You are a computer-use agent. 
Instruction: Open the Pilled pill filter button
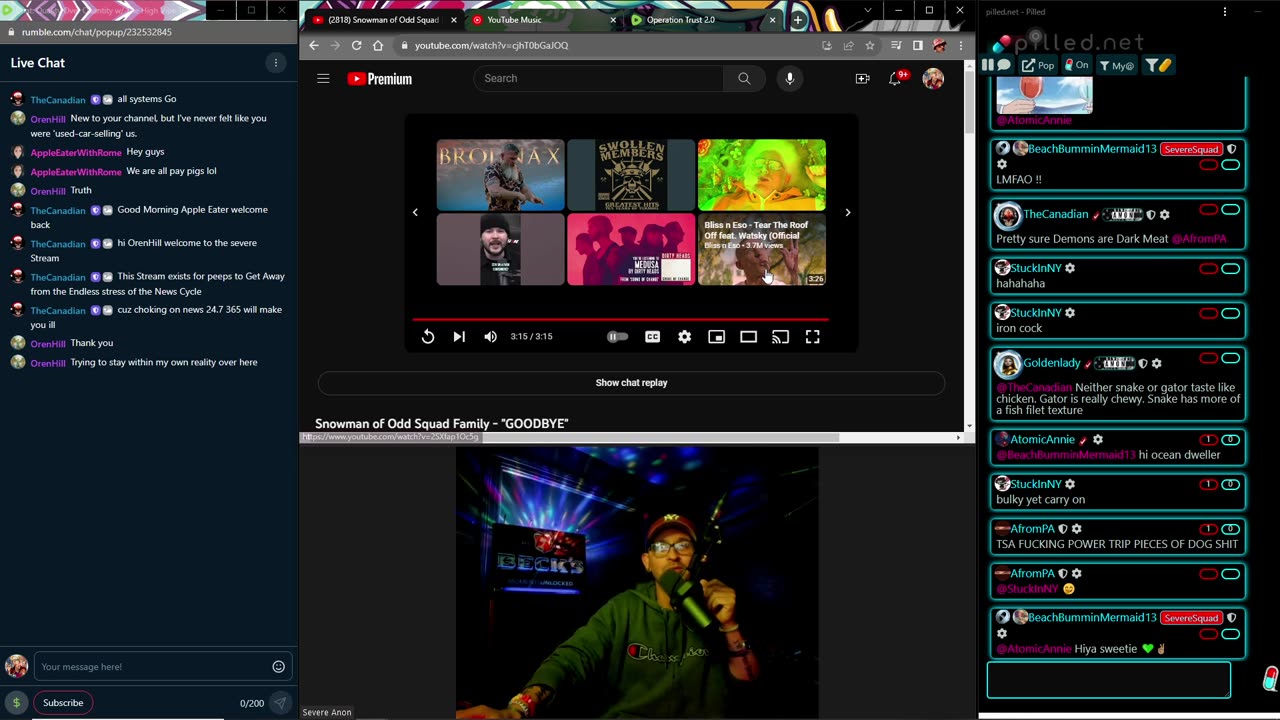point(1158,66)
